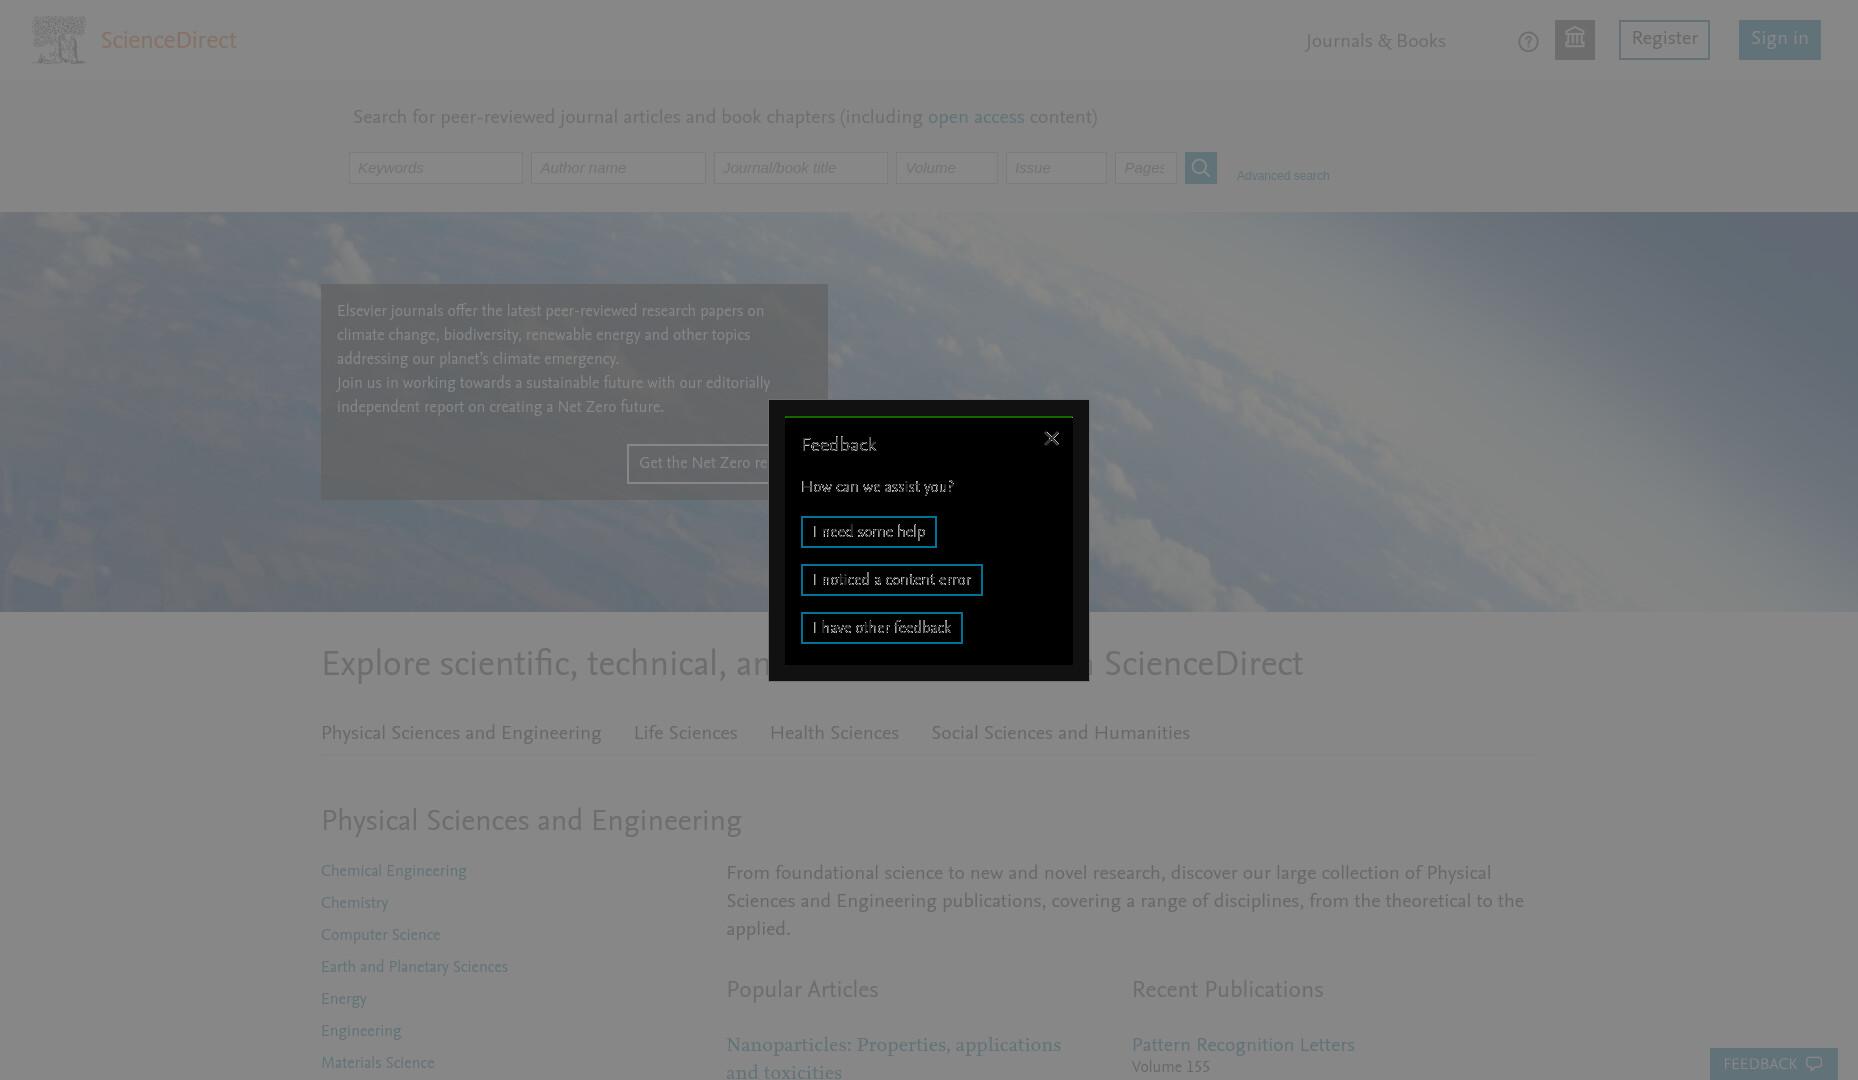Switch to Life Sciences tab
The image size is (1858, 1080).
685,734
